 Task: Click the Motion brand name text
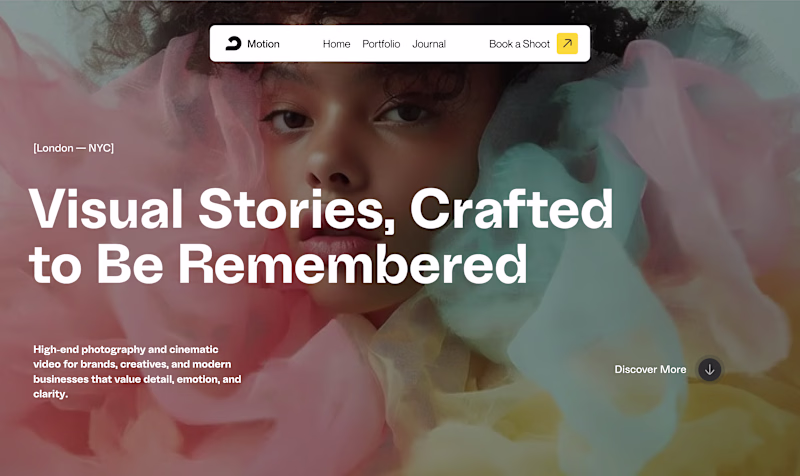pyautogui.click(x=263, y=44)
